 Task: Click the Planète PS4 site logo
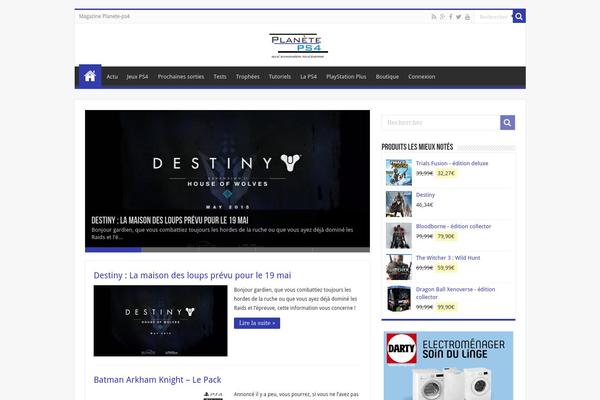298,46
